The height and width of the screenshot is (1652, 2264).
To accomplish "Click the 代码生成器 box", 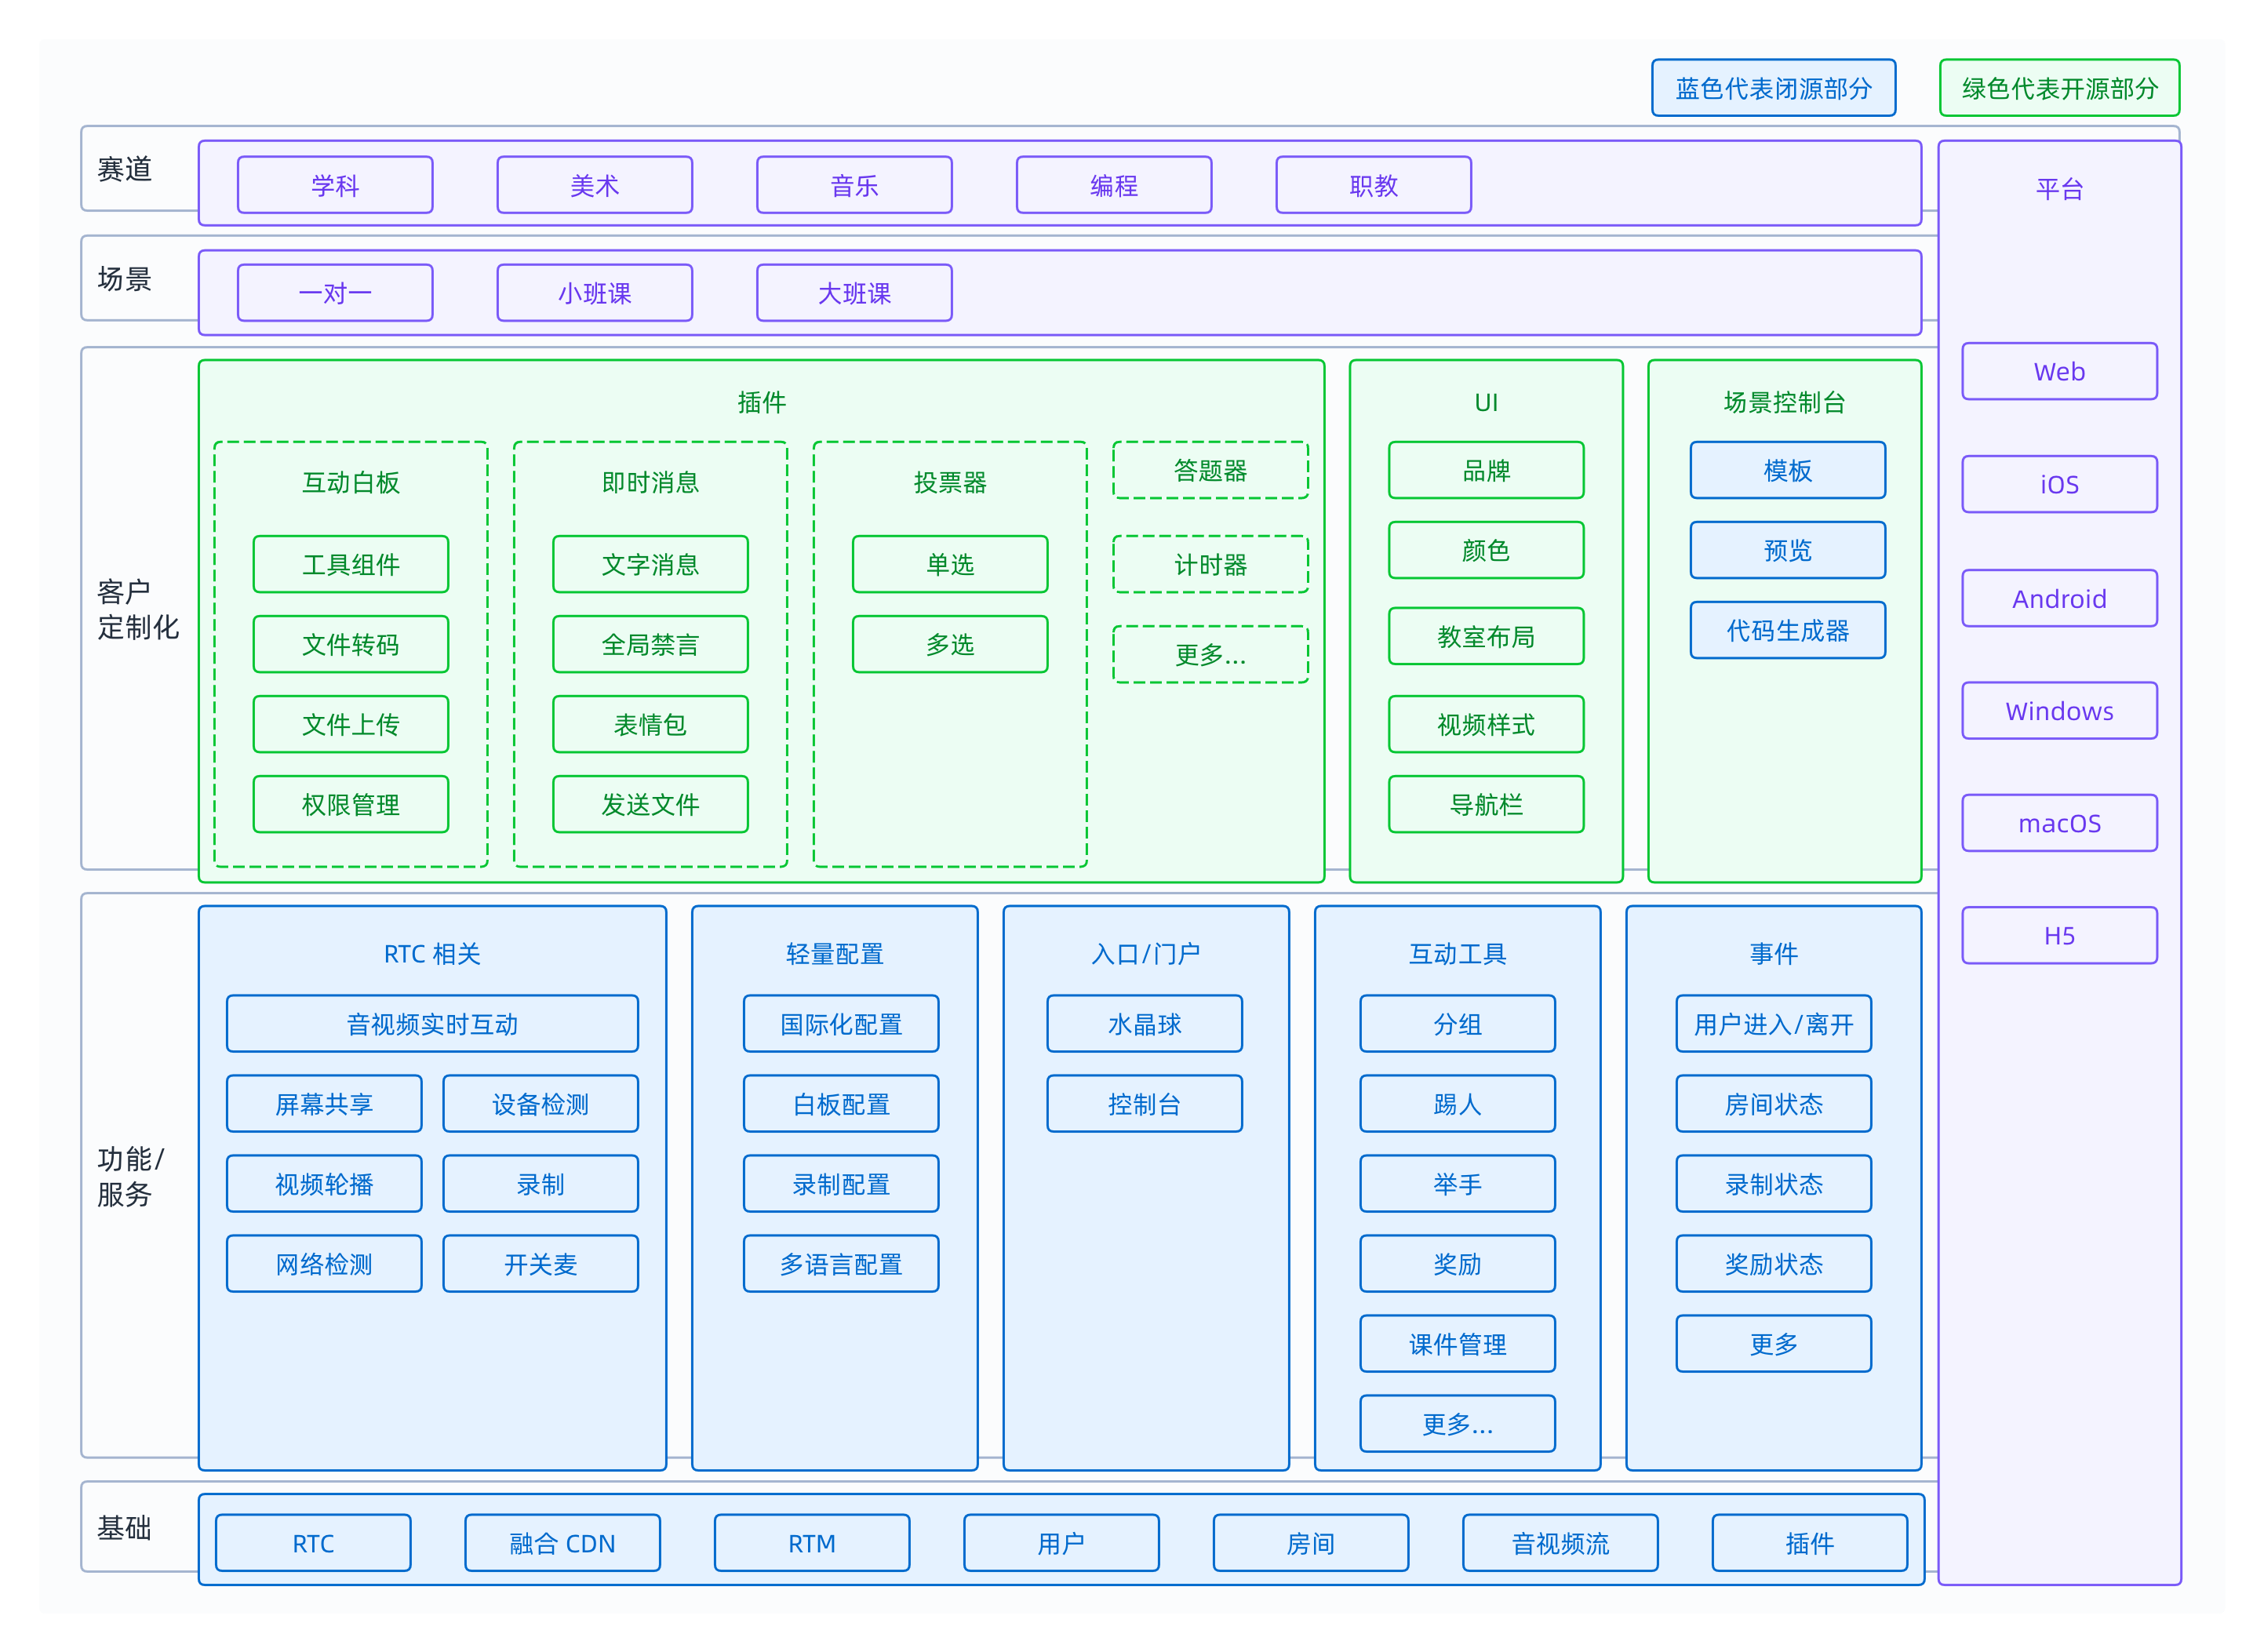I will click(1788, 631).
